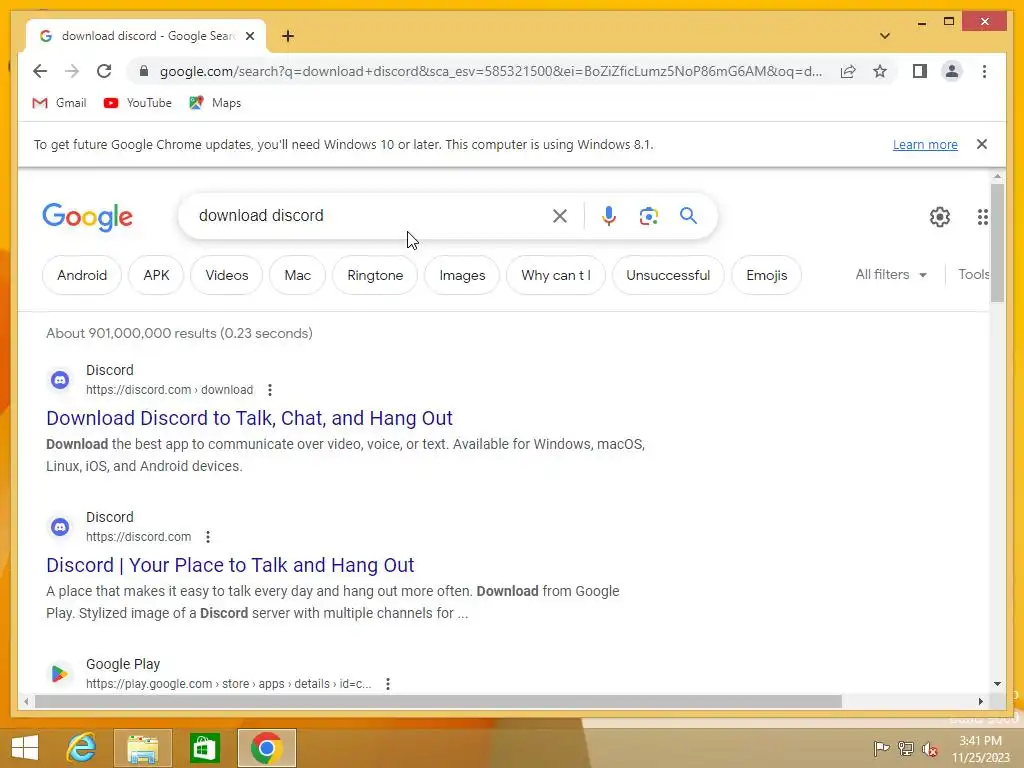Click the play.google.com result URL
The image size is (1024, 768).
click(228, 684)
